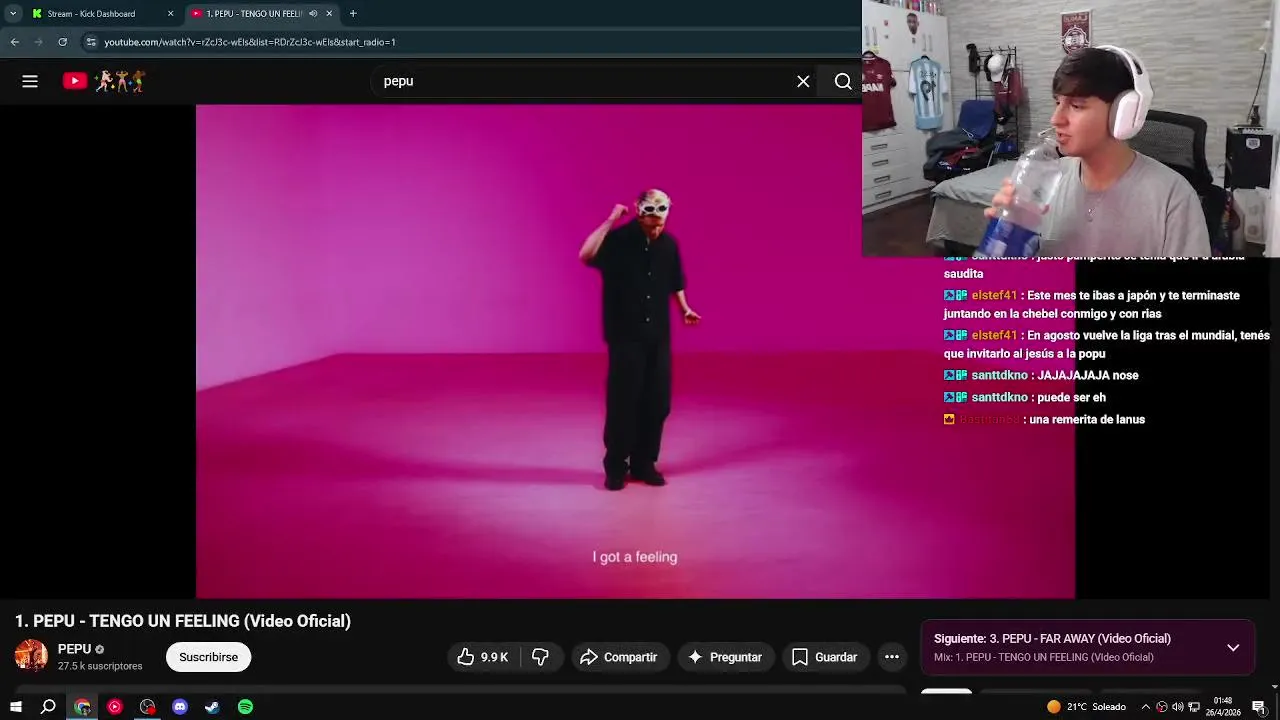This screenshot has width=1280, height=720.
Task: Click the video player area
Action: tap(635, 351)
